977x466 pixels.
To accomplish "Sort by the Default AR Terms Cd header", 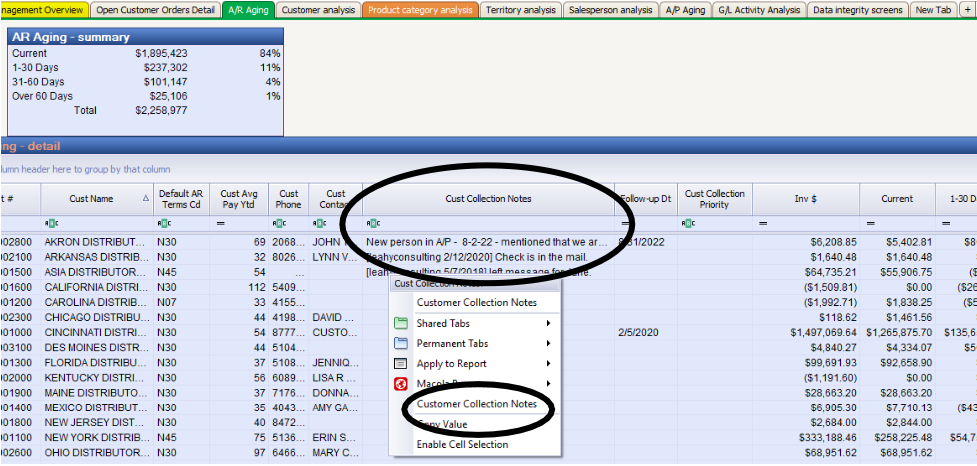I will coord(180,199).
